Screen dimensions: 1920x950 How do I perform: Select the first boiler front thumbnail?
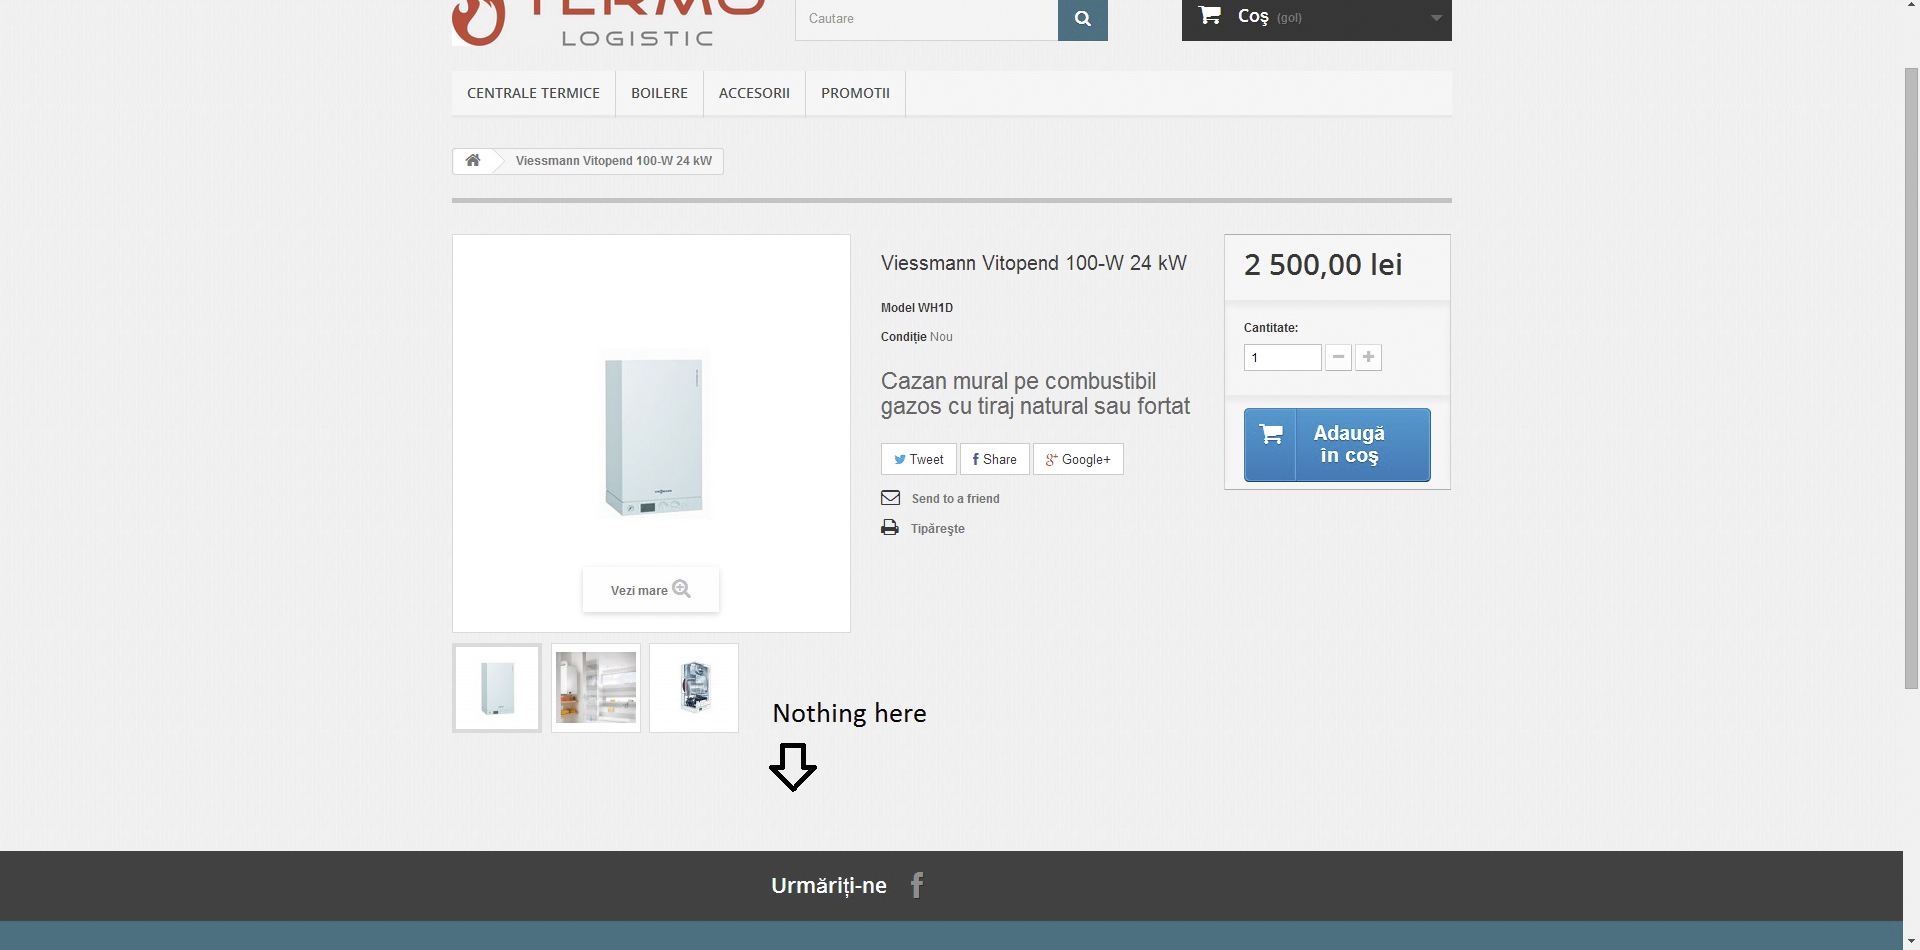[497, 688]
